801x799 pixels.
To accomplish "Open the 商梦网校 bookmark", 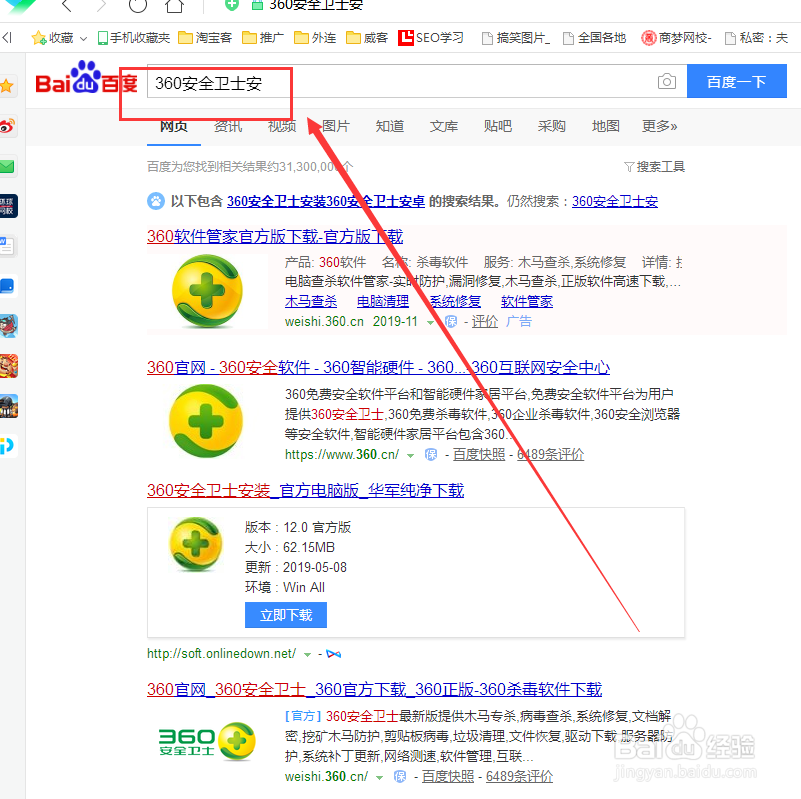I will pos(676,38).
